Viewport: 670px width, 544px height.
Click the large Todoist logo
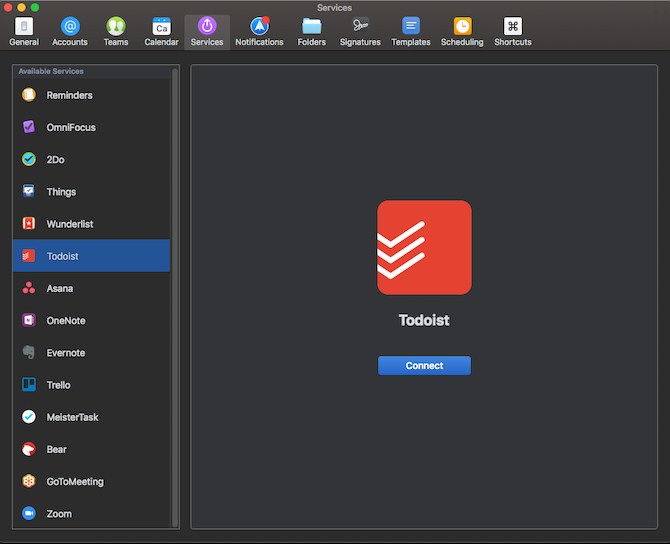pos(424,247)
